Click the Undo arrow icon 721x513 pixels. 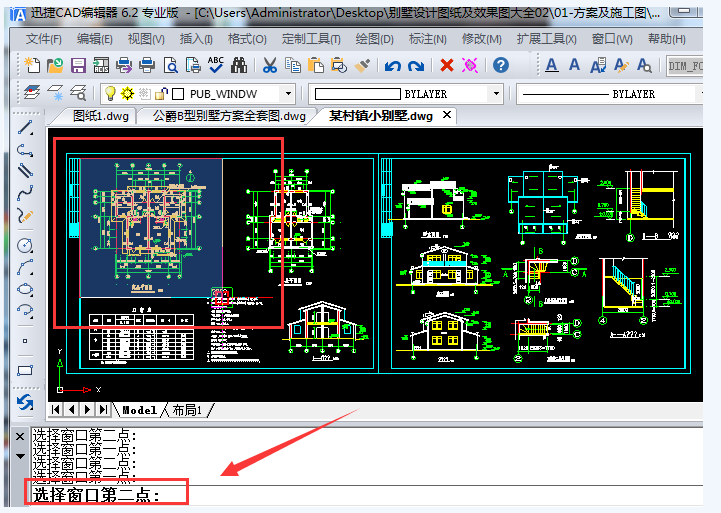392,65
